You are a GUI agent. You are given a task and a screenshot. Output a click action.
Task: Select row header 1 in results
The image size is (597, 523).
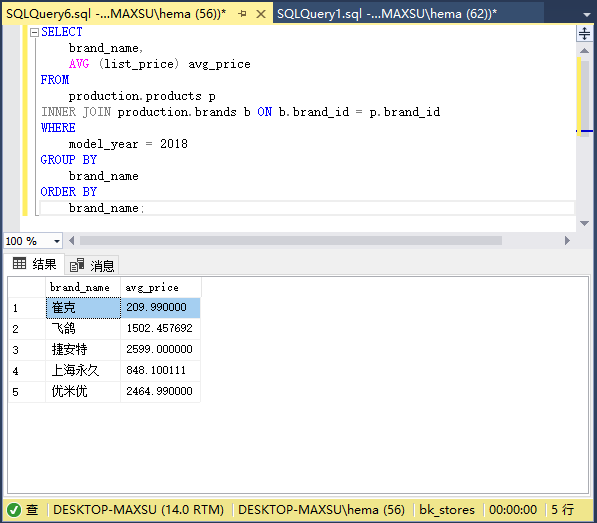pos(27,308)
